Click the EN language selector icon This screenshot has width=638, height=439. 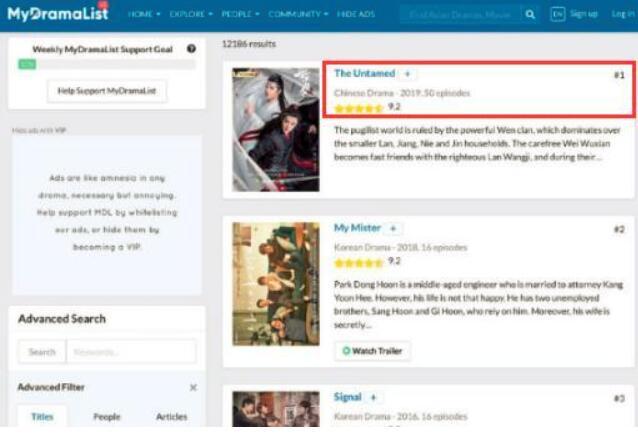click(x=557, y=14)
